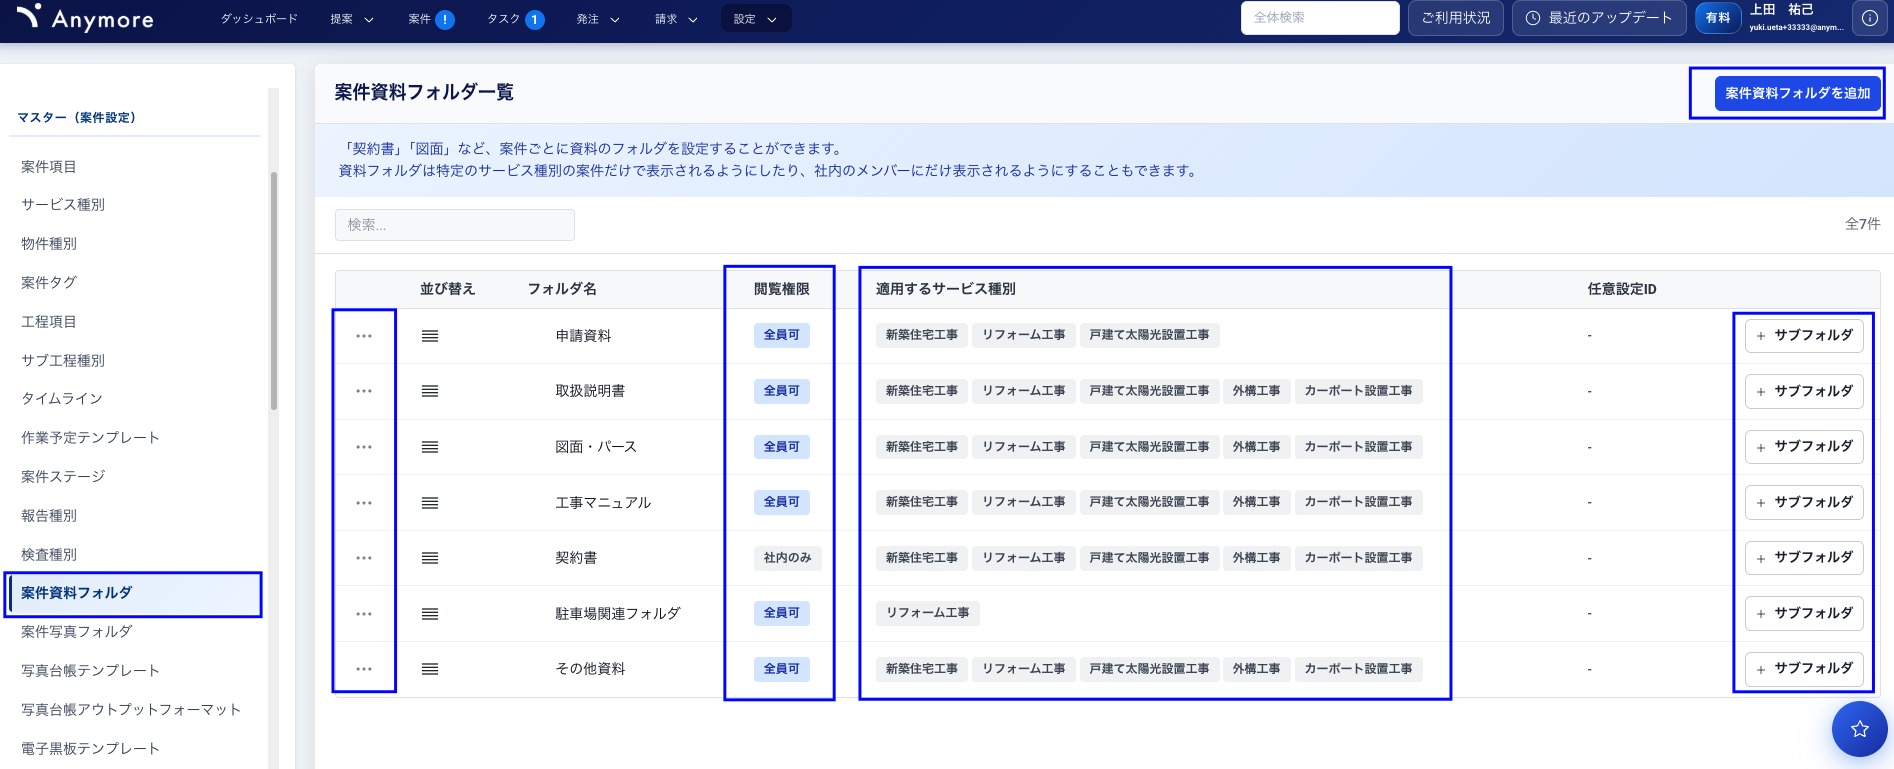Add サブフォルダ to 申請資料
The height and width of the screenshot is (769, 1894).
click(1804, 336)
